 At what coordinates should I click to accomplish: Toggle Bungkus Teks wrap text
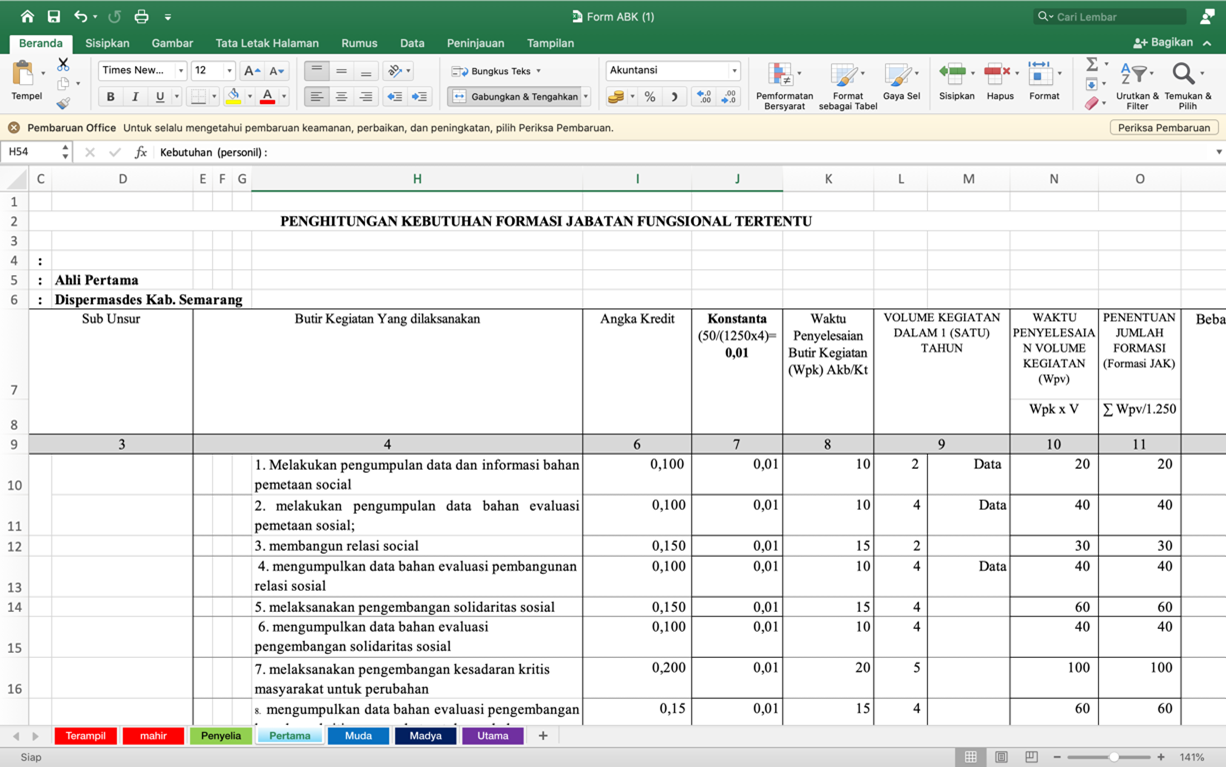[x=496, y=71]
